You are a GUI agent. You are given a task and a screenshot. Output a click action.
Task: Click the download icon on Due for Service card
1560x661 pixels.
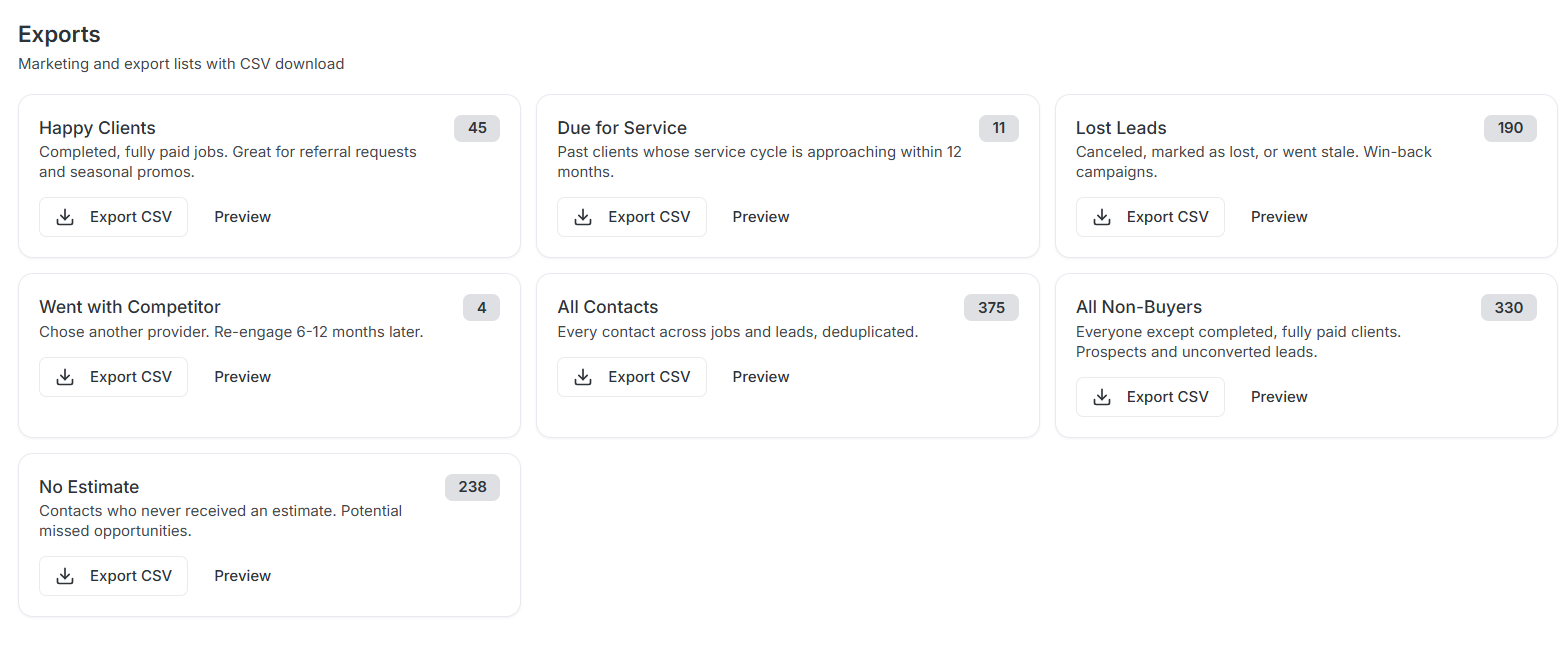[583, 216]
